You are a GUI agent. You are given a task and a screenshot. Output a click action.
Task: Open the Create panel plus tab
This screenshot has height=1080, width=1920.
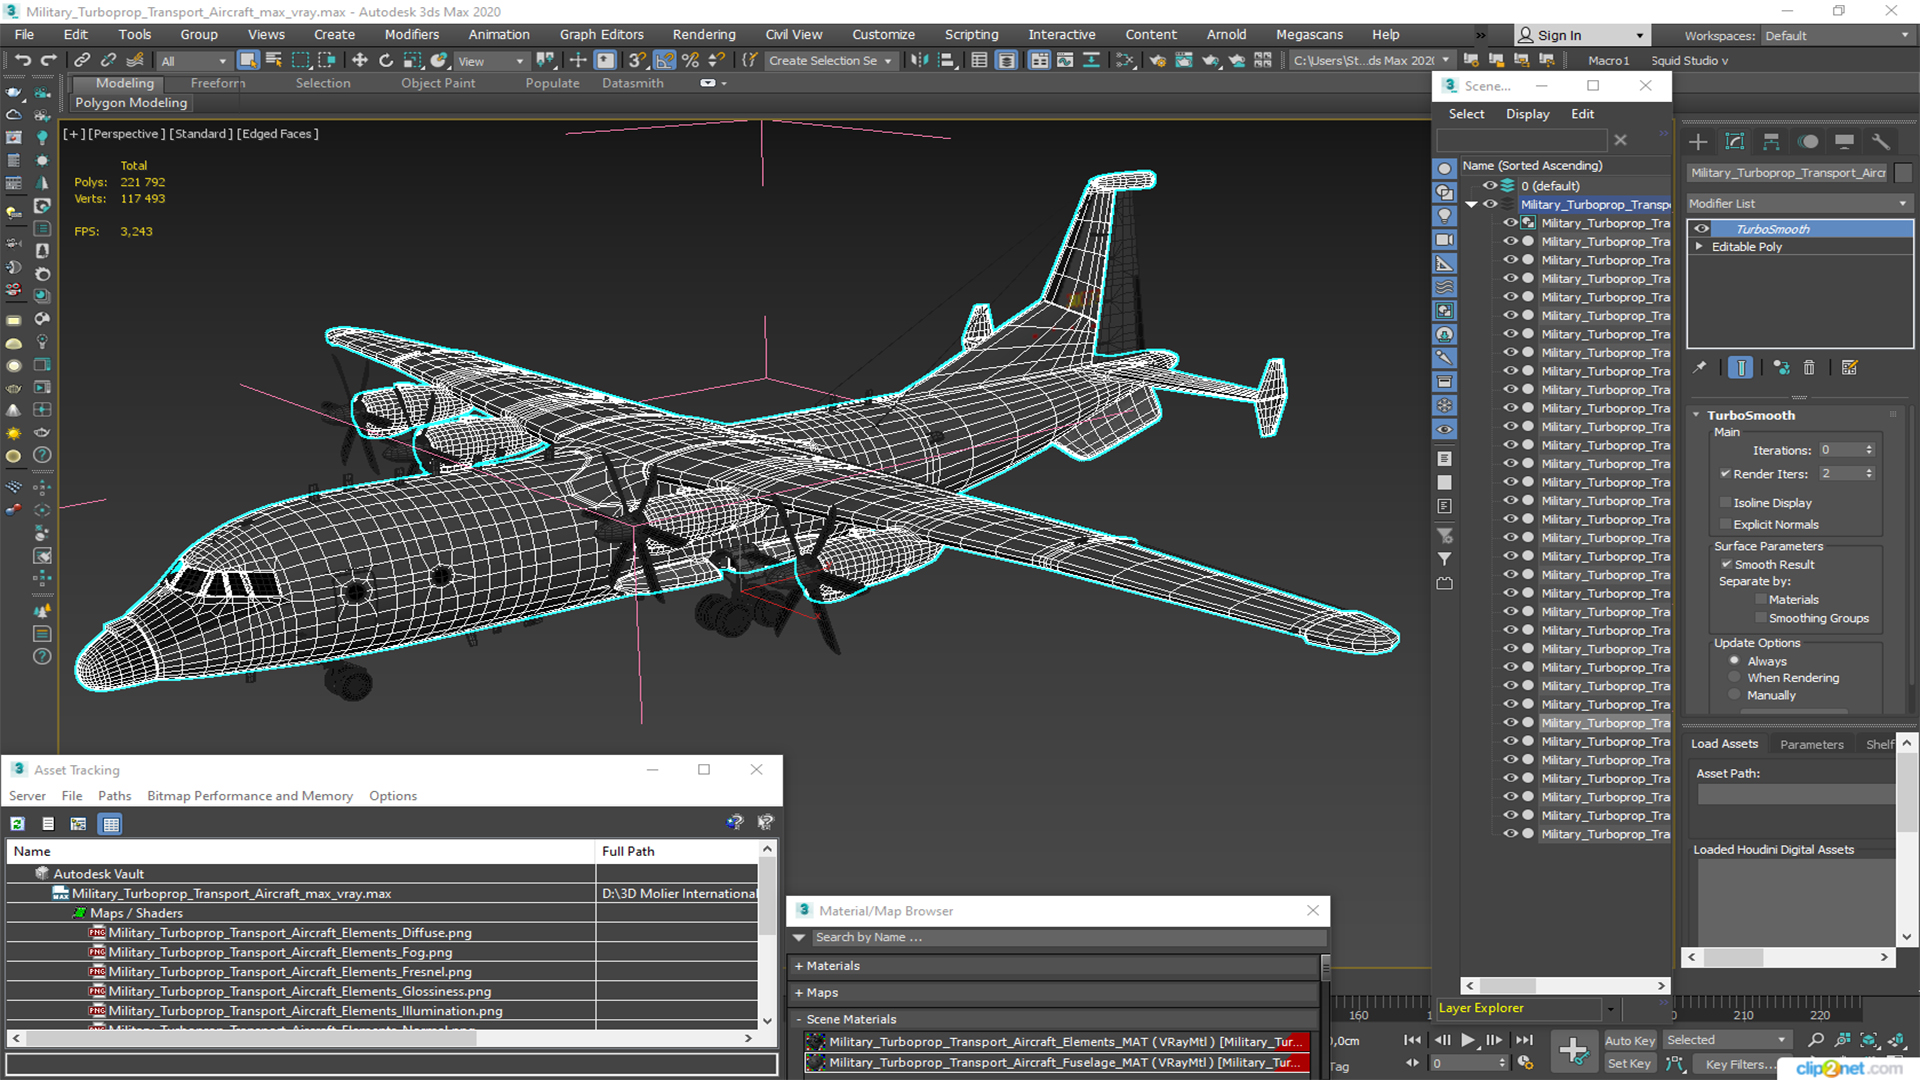tap(1698, 142)
